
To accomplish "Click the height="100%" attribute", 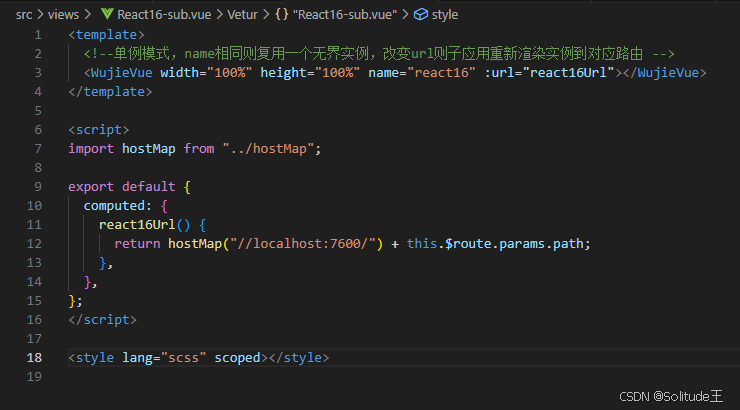I will tap(310, 73).
